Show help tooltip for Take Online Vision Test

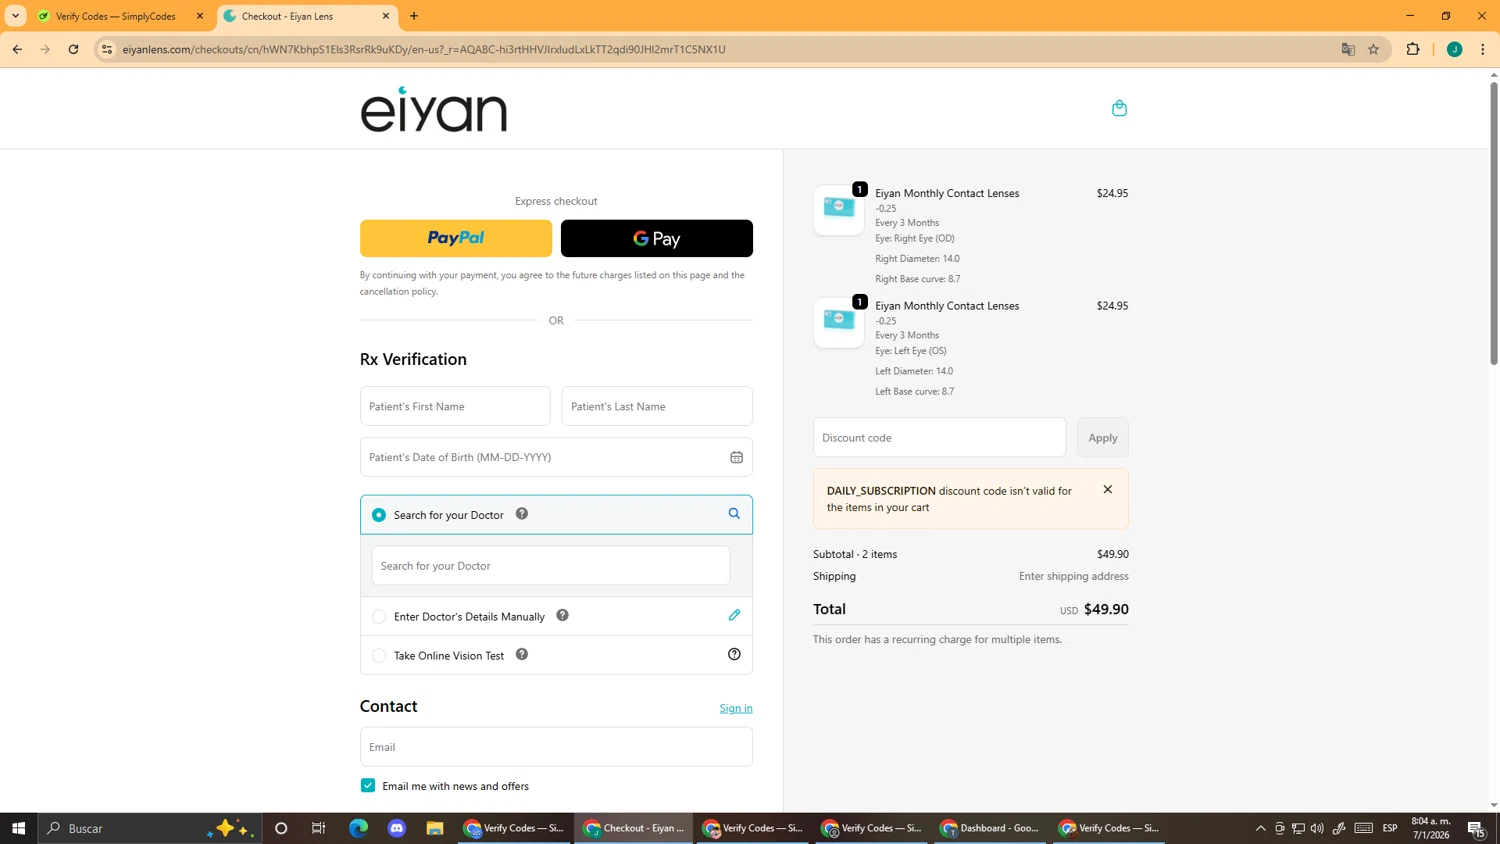pyautogui.click(x=522, y=654)
